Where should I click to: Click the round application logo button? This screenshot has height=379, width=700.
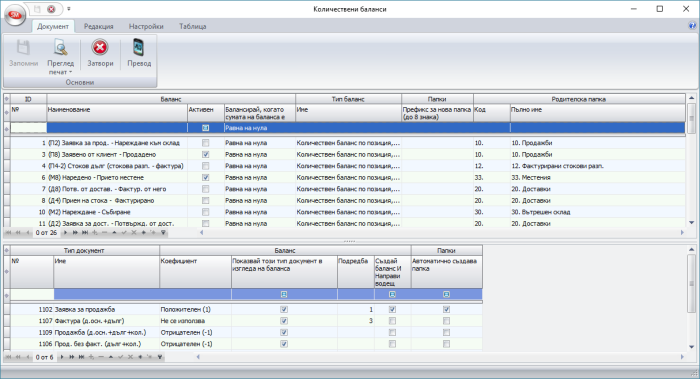click(15, 15)
